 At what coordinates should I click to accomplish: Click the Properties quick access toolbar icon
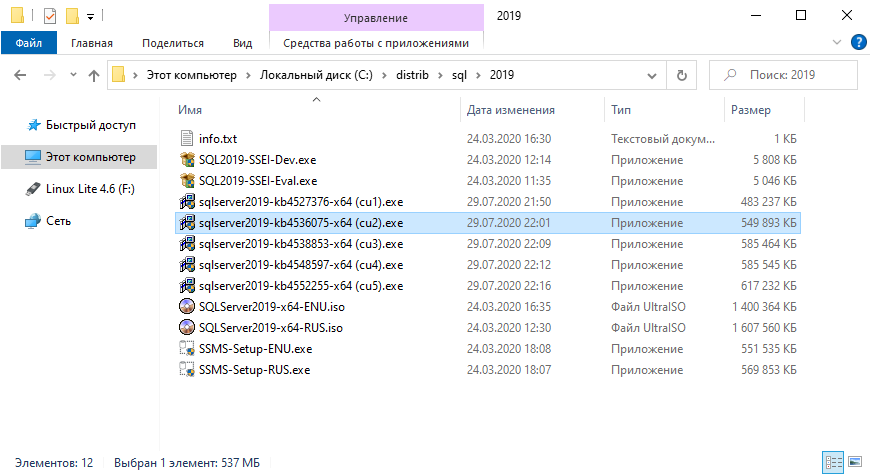[50, 16]
